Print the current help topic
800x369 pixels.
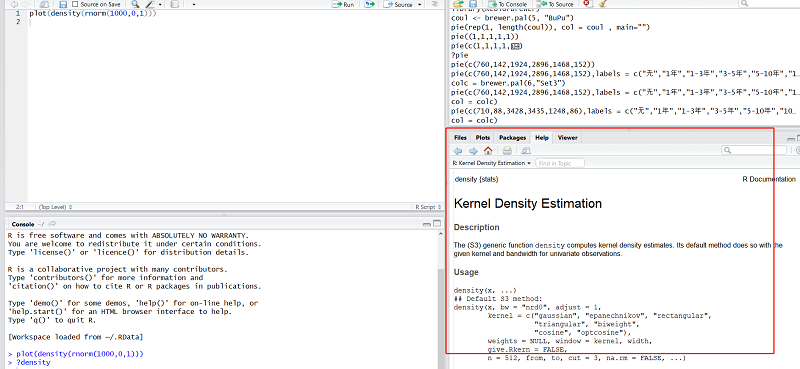click(507, 151)
